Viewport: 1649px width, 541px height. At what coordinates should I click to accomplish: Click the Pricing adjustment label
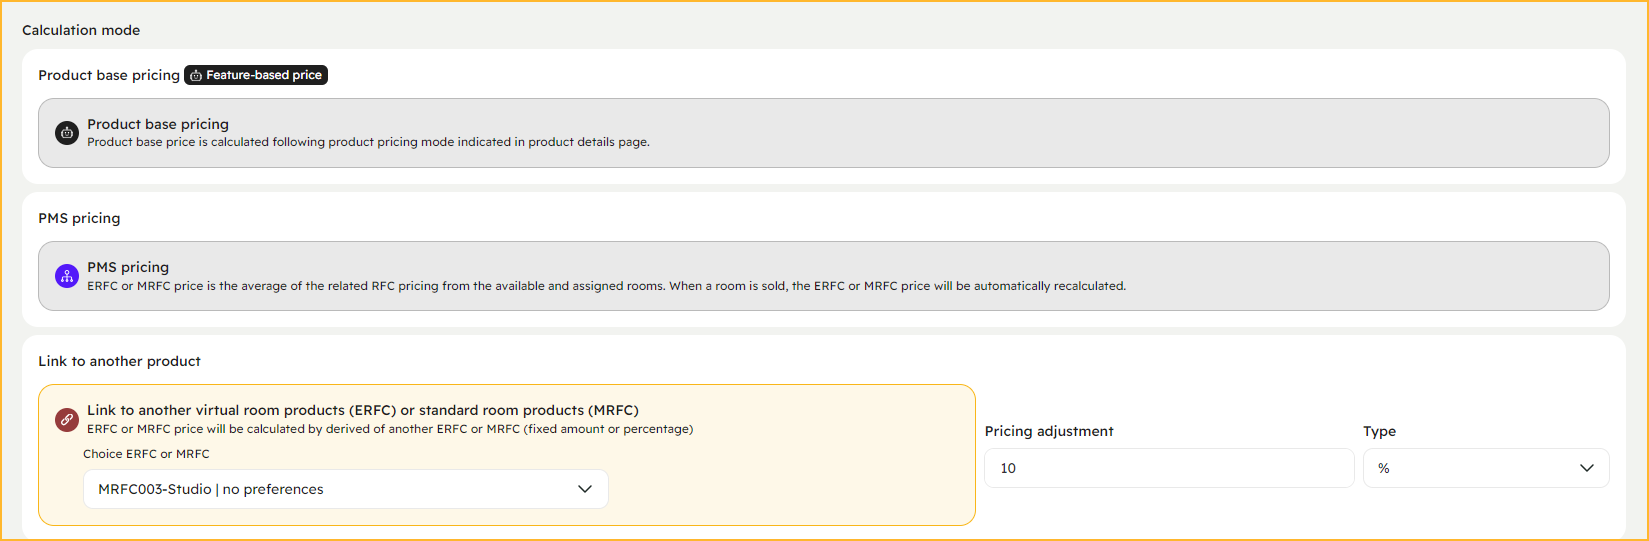[x=1049, y=431]
